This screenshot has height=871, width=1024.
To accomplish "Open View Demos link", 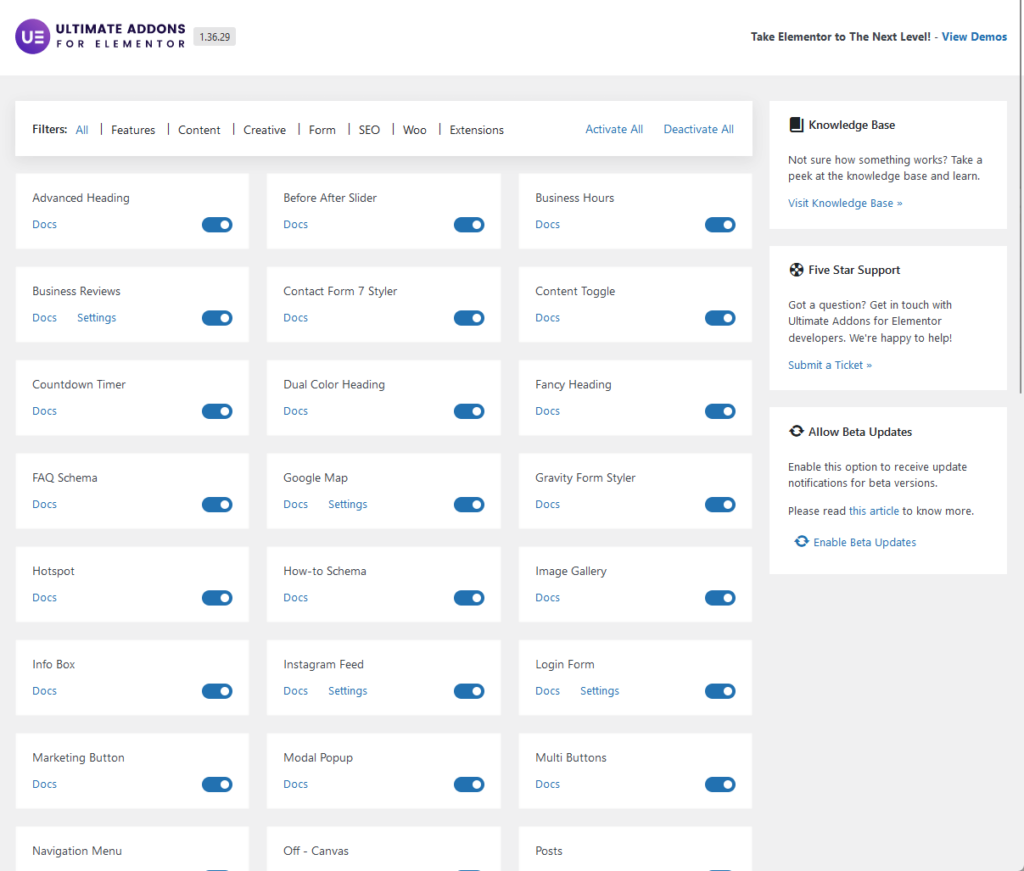I will tap(974, 37).
